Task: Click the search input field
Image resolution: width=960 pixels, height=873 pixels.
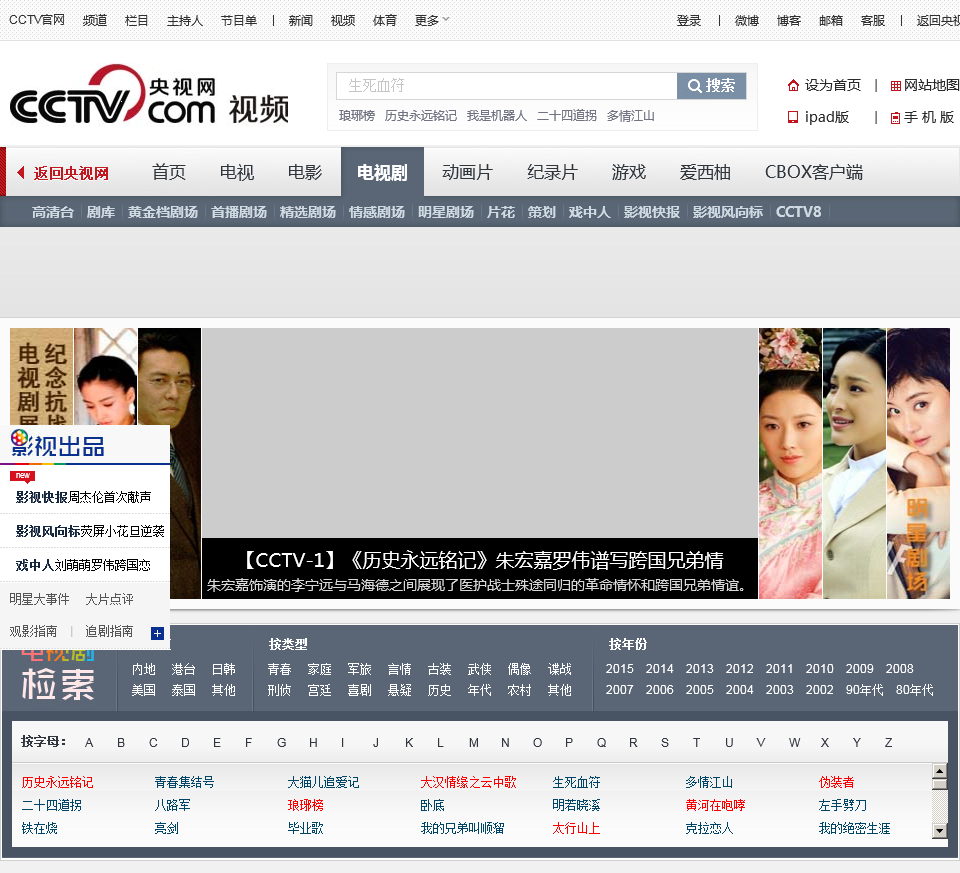Action: [x=506, y=86]
